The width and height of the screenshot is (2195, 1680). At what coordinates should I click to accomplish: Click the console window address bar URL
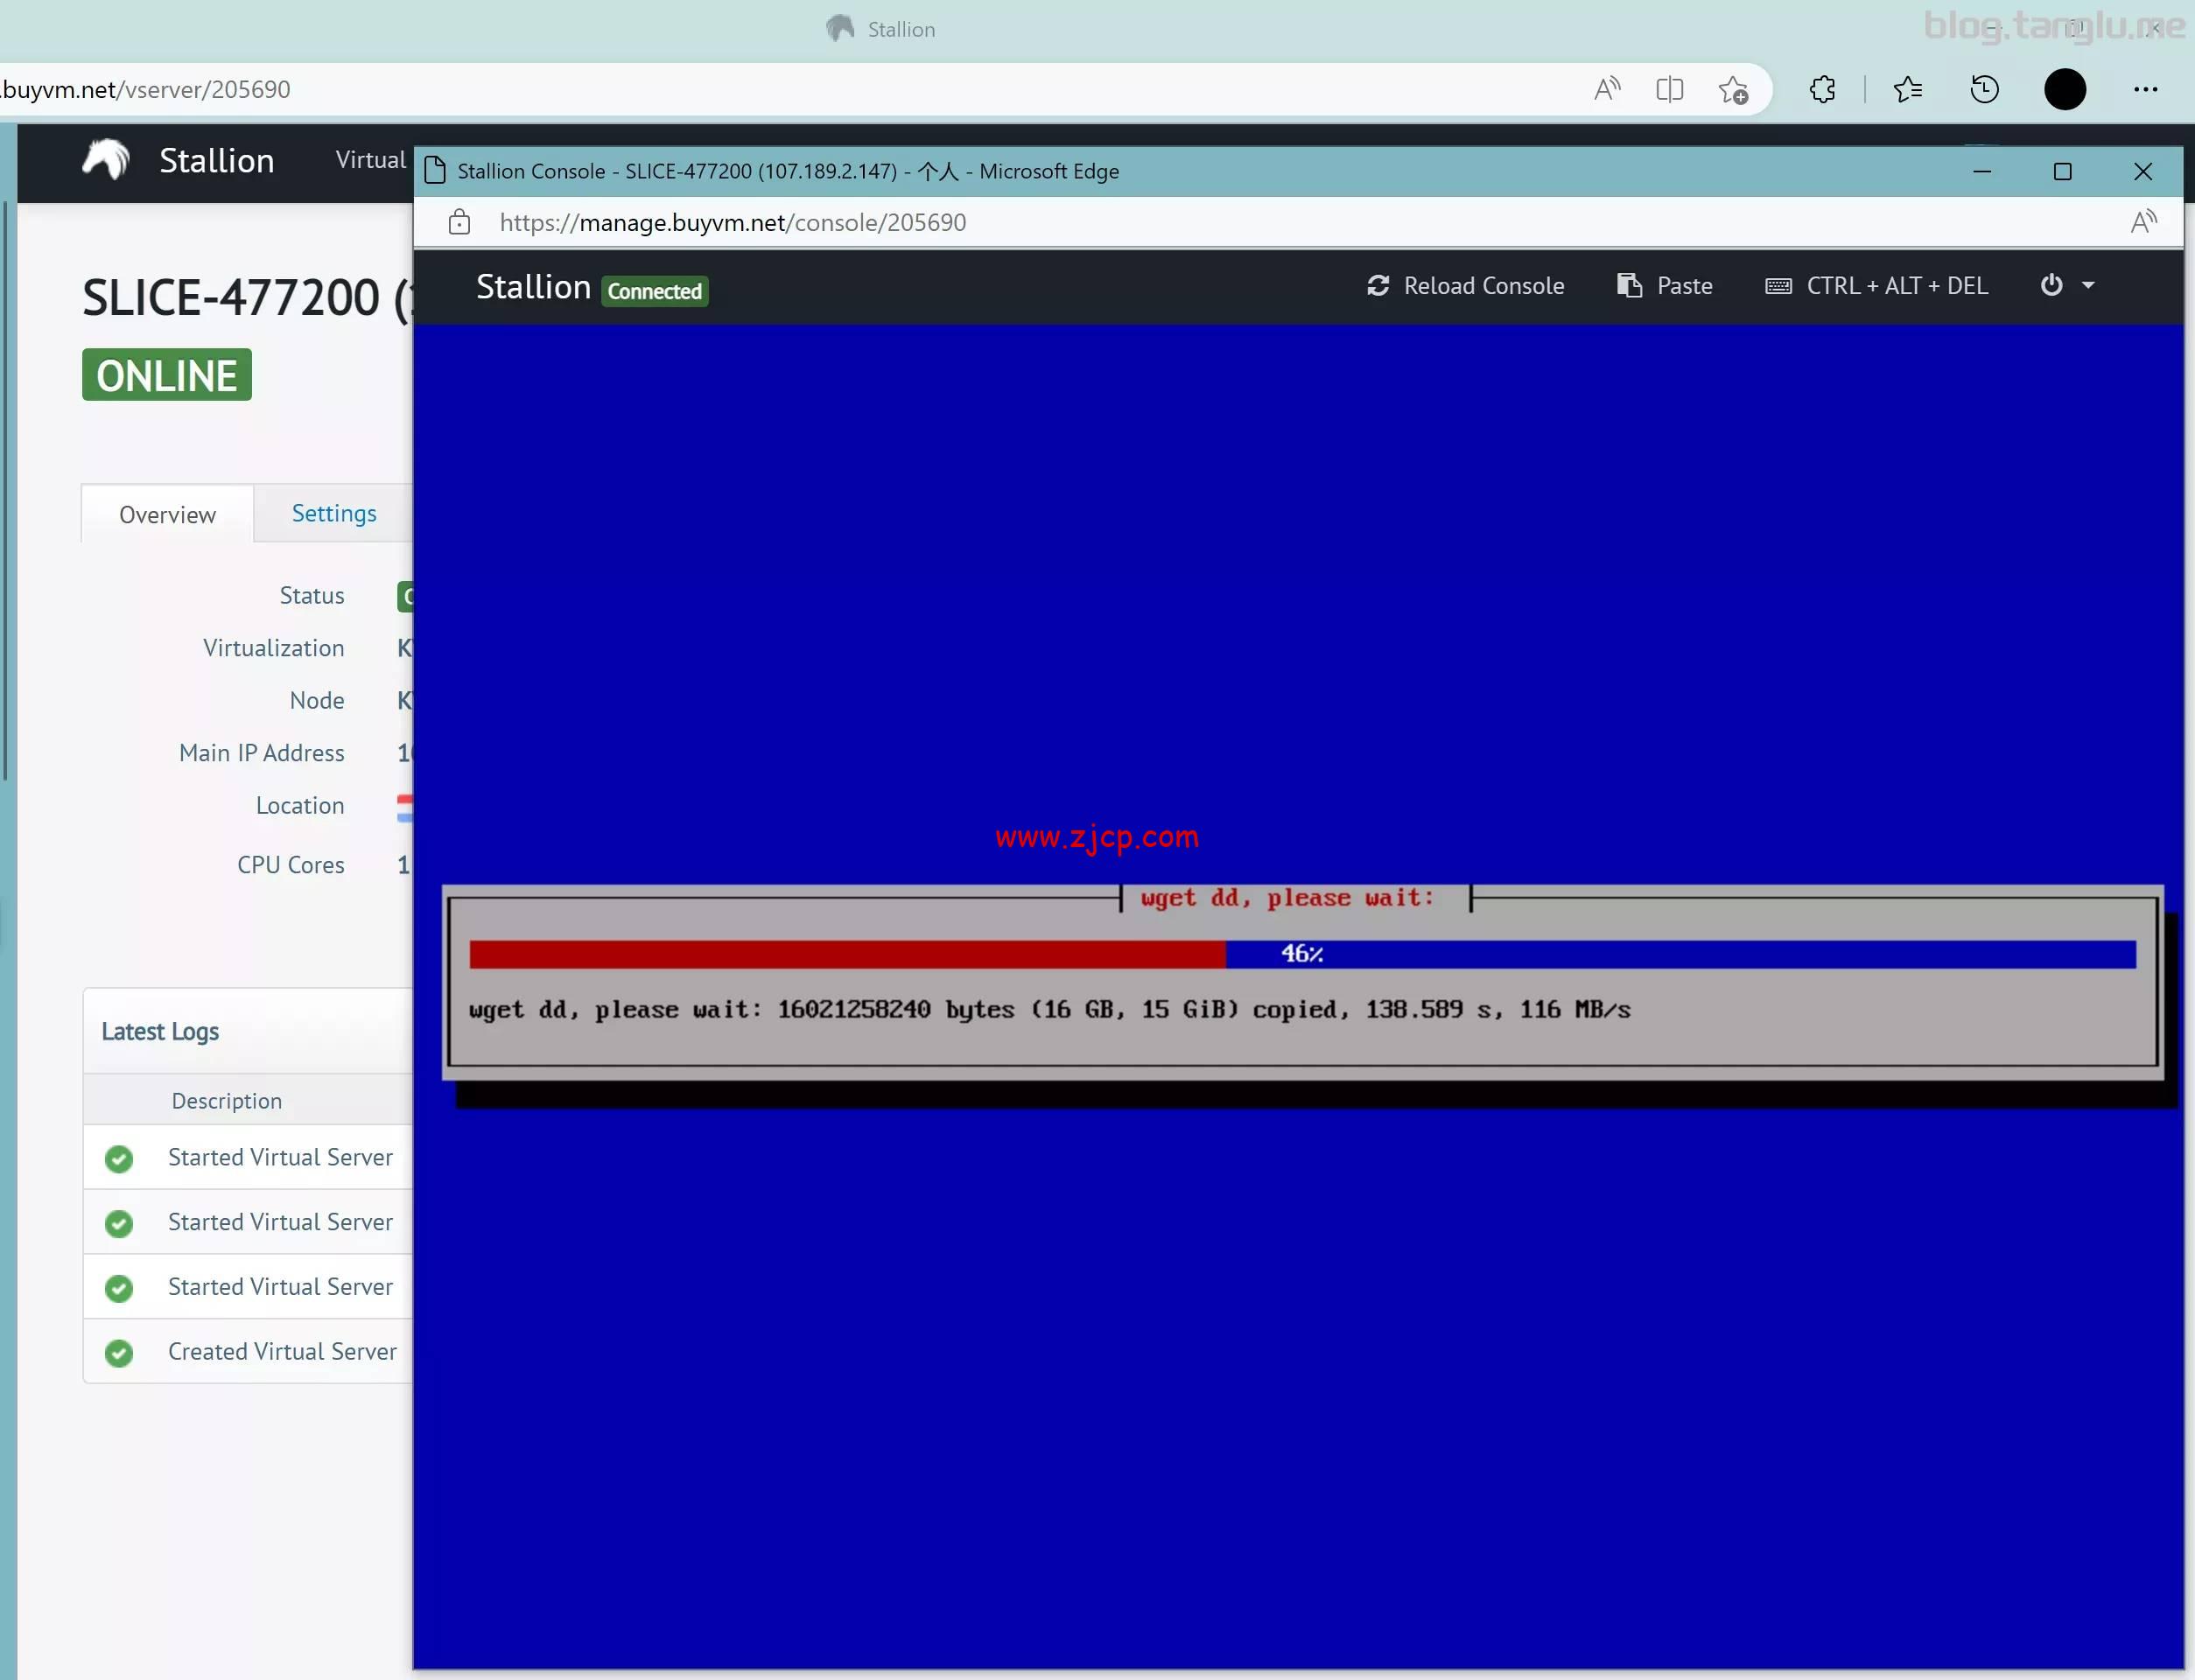pyautogui.click(x=732, y=222)
